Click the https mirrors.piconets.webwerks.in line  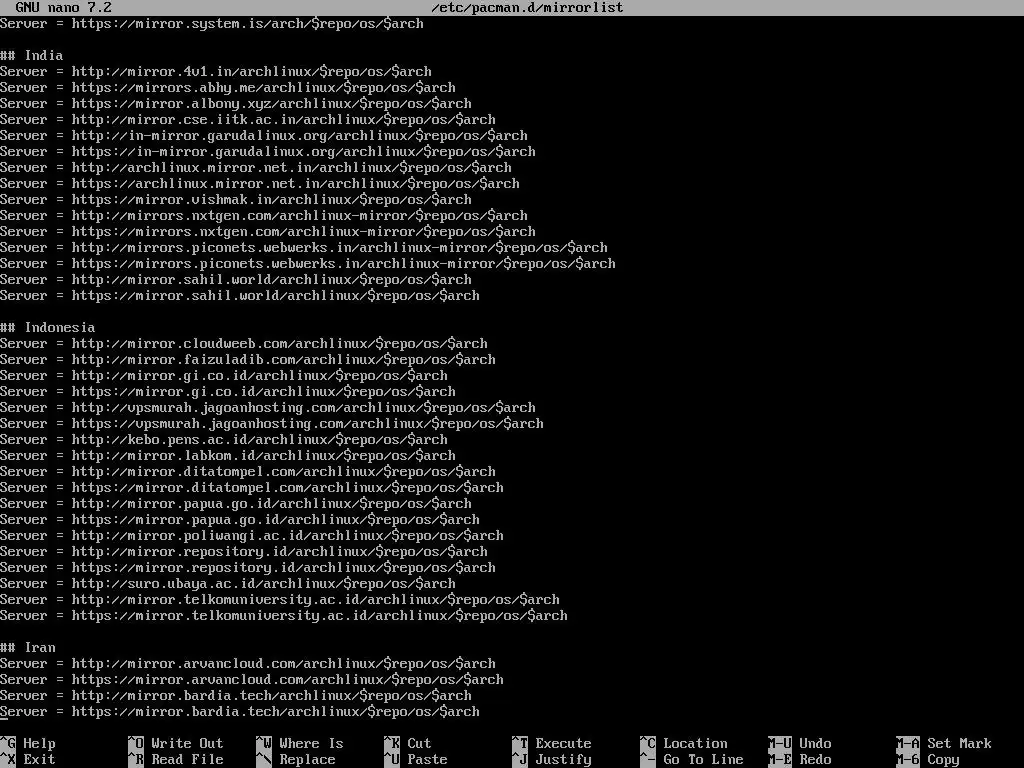pos(308,263)
